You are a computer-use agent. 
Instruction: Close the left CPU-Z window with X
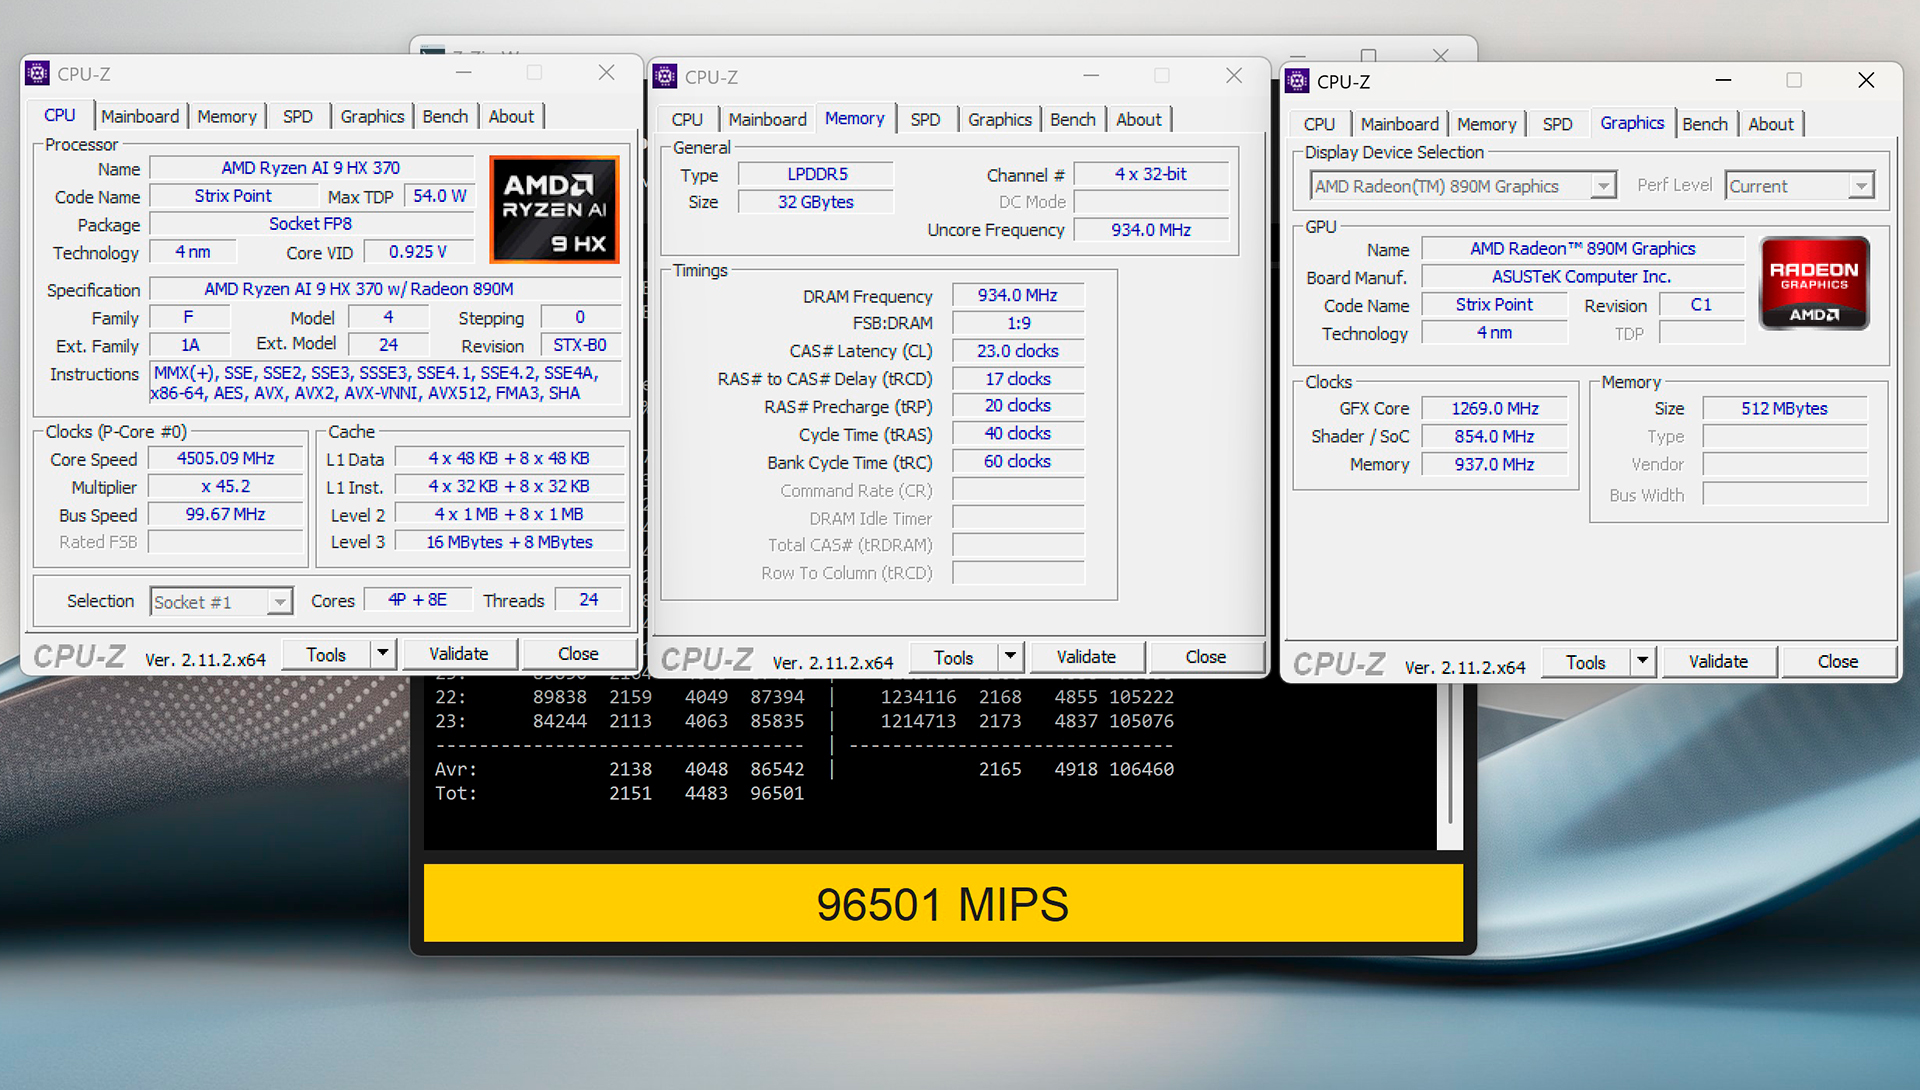[606, 73]
